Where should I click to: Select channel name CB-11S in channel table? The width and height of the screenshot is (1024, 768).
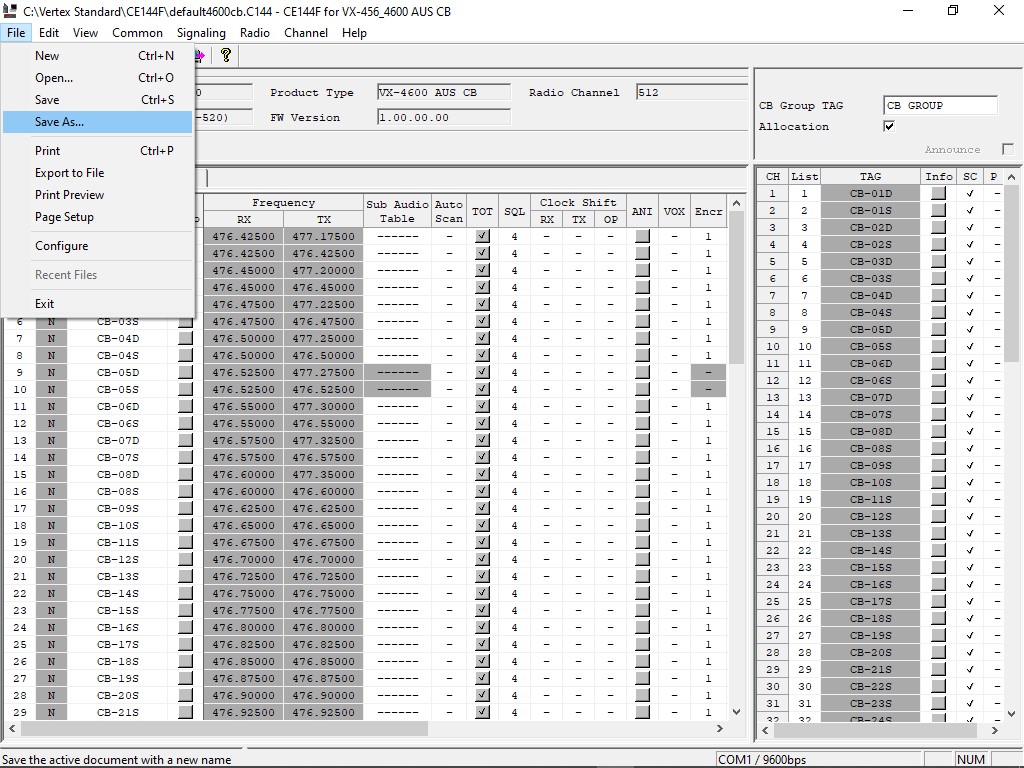click(x=118, y=542)
